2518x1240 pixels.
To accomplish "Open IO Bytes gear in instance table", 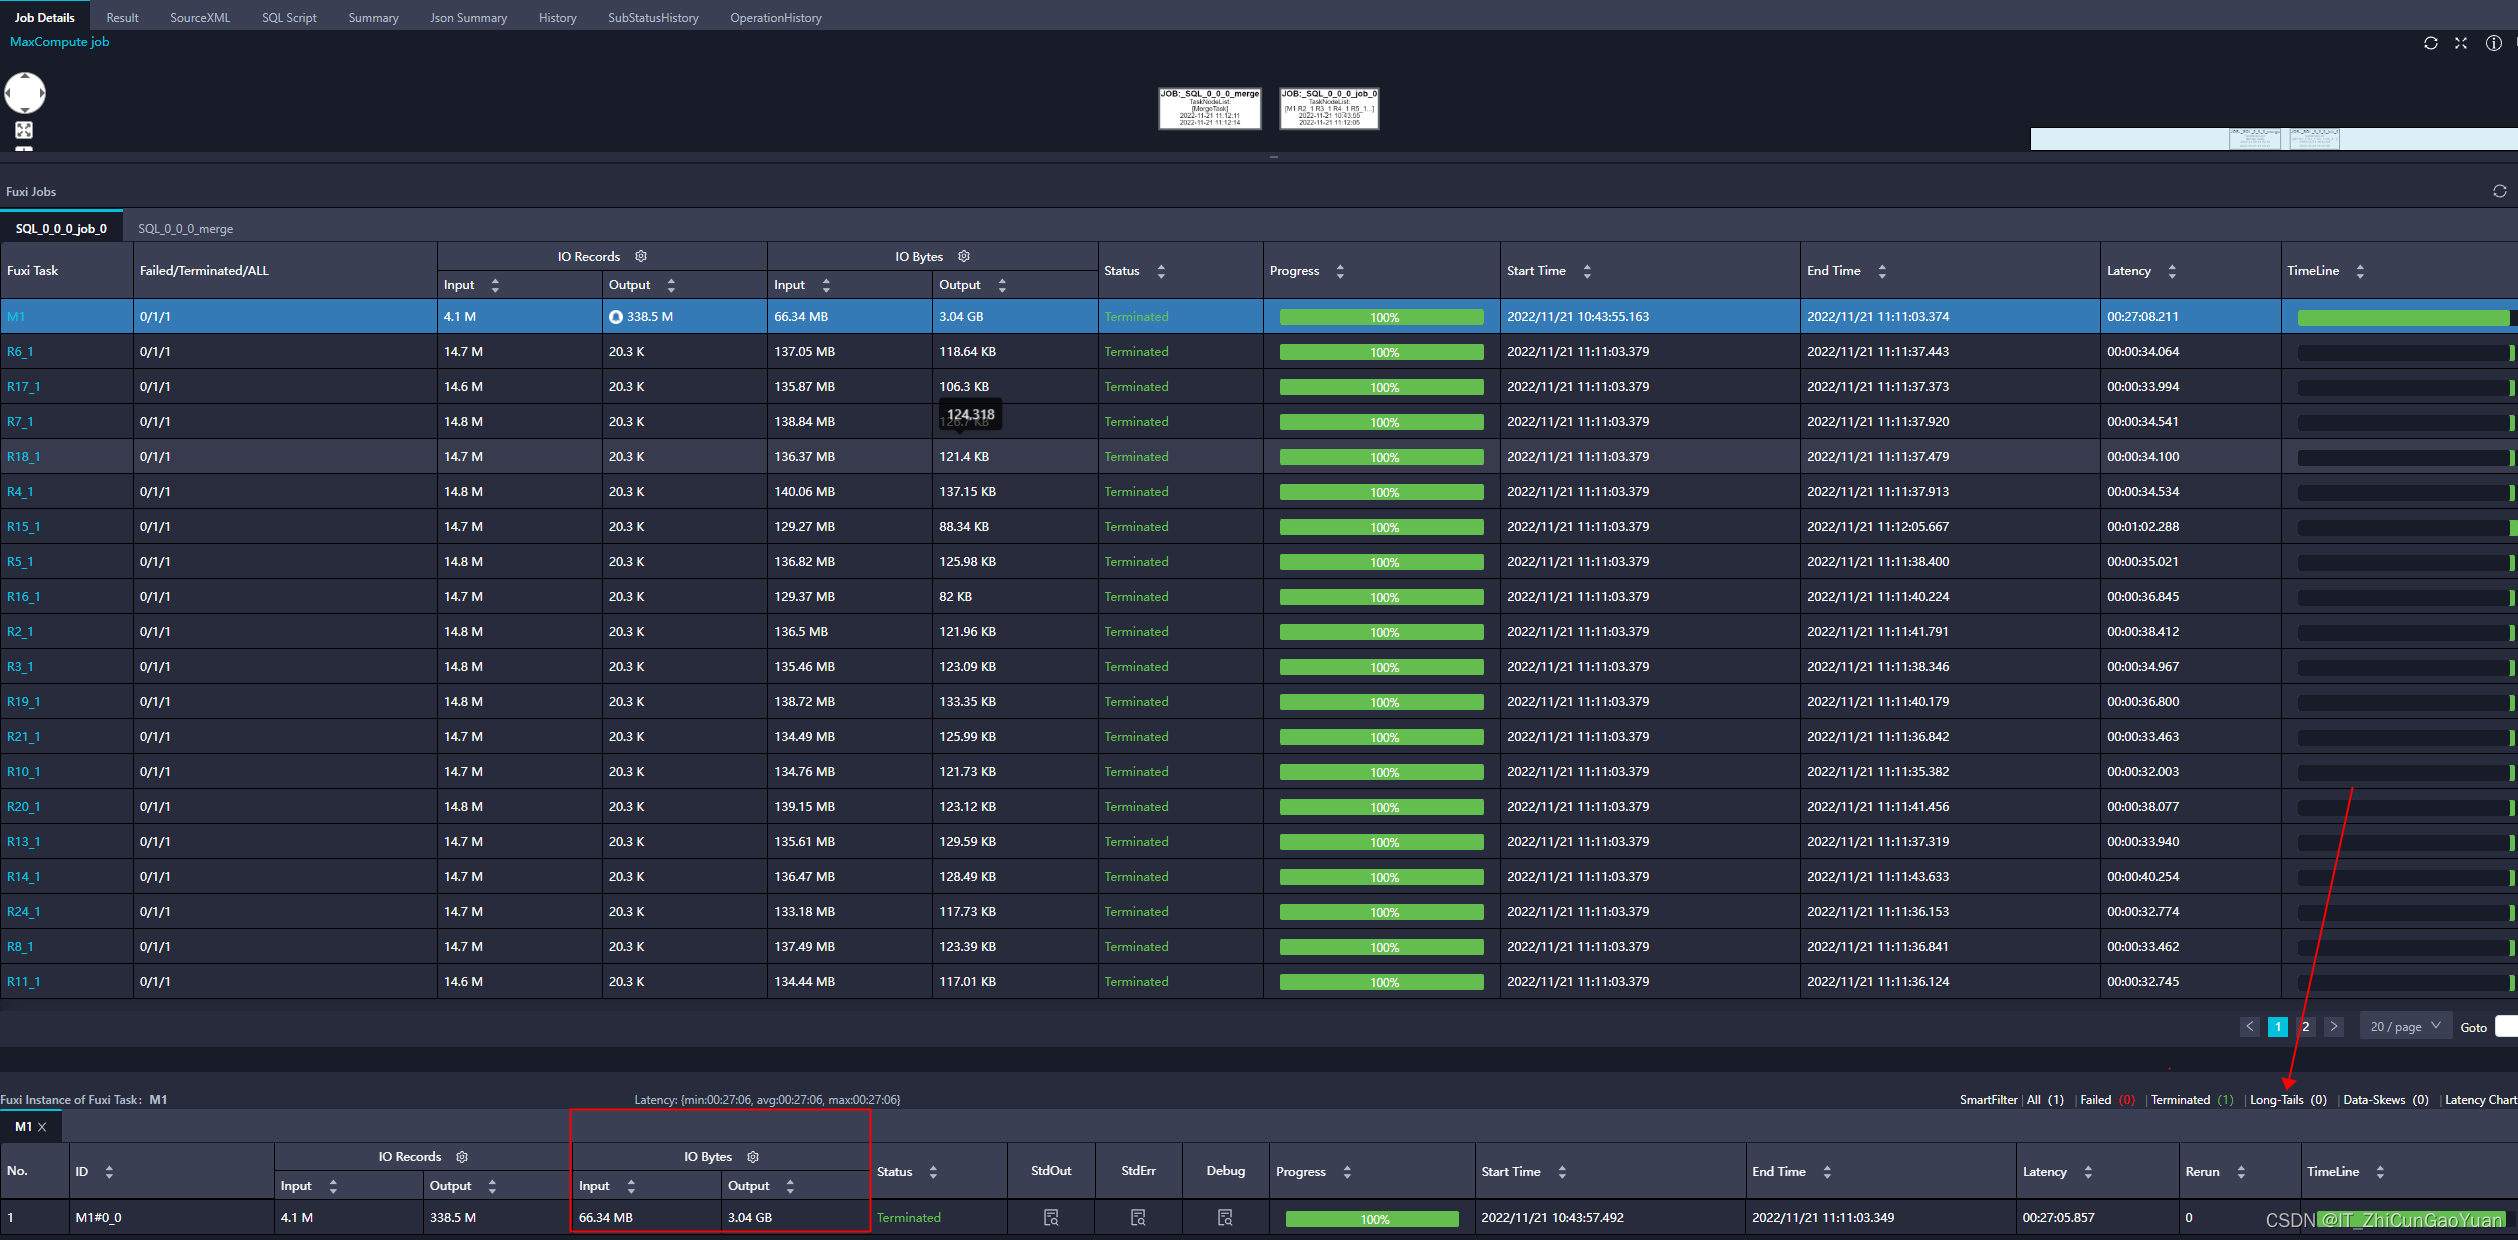I will coord(753,1156).
